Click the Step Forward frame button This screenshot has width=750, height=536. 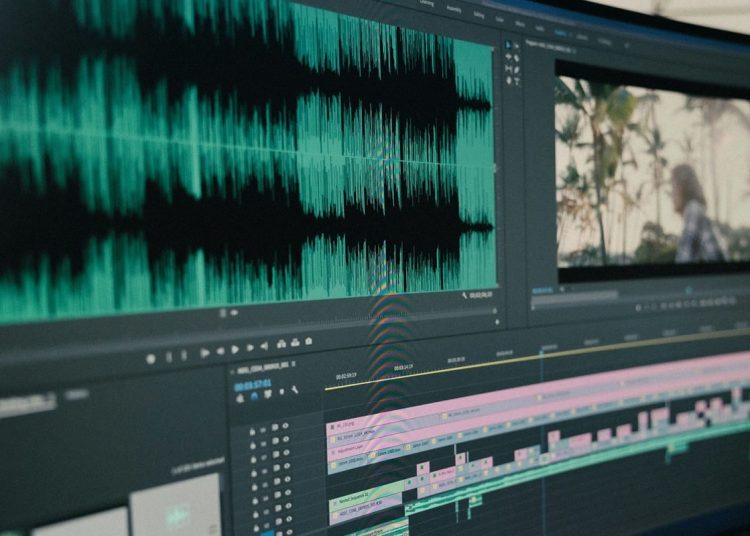pyautogui.click(x=249, y=349)
